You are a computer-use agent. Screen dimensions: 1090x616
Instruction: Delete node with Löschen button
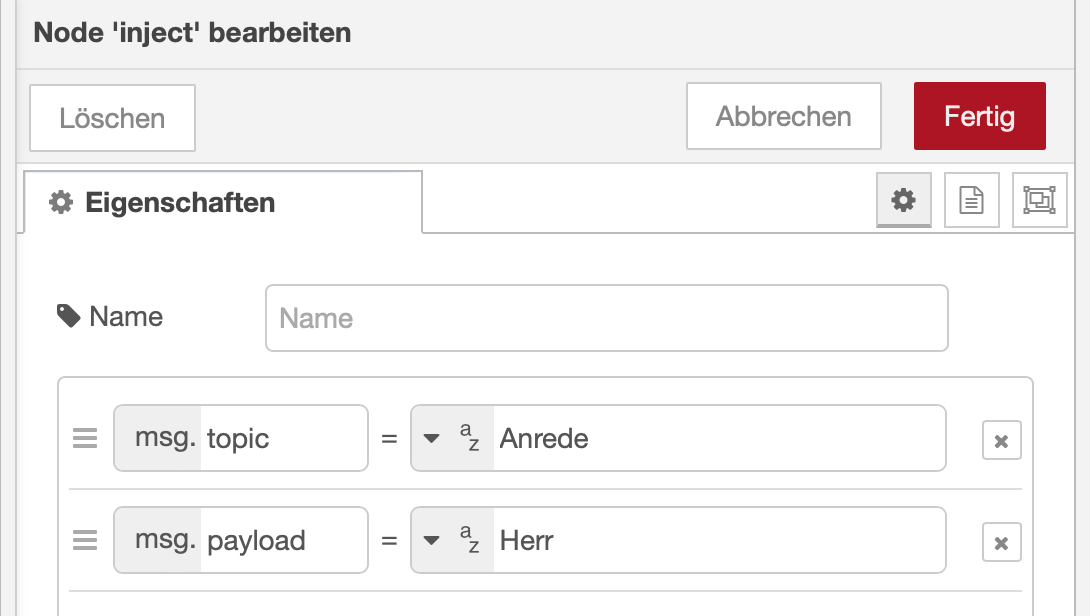coord(112,118)
